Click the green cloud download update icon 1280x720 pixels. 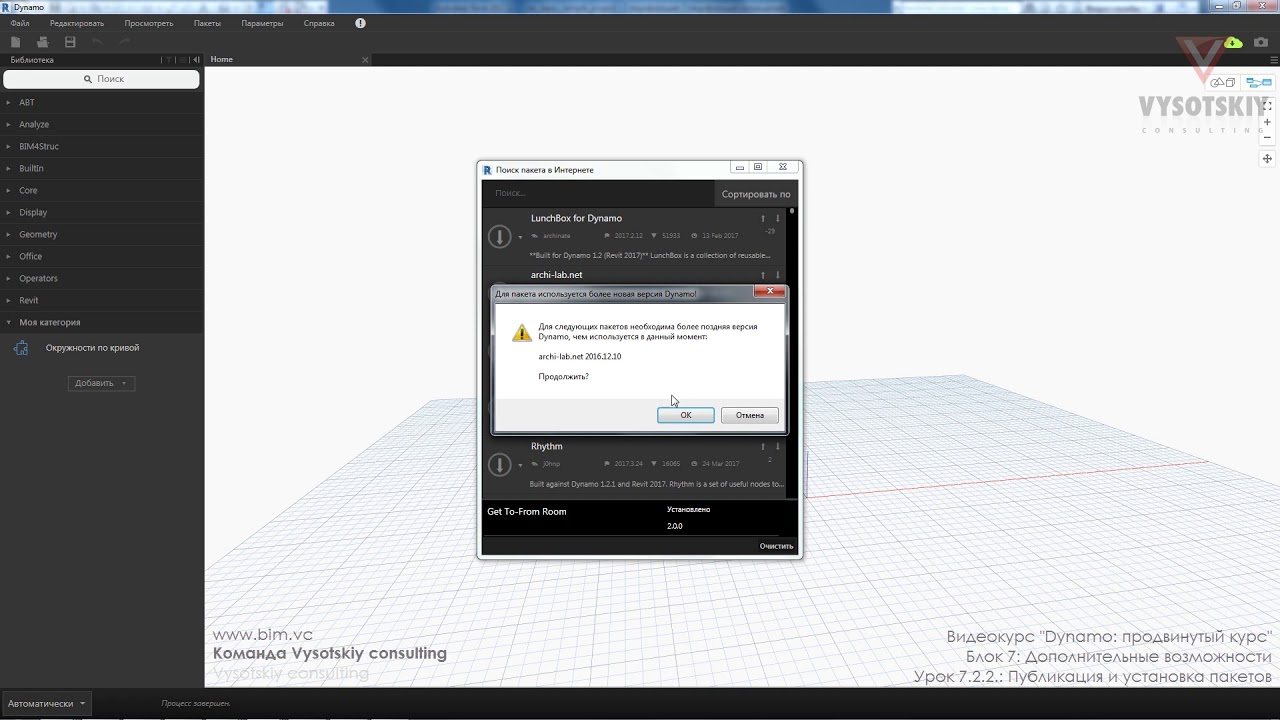1233,42
